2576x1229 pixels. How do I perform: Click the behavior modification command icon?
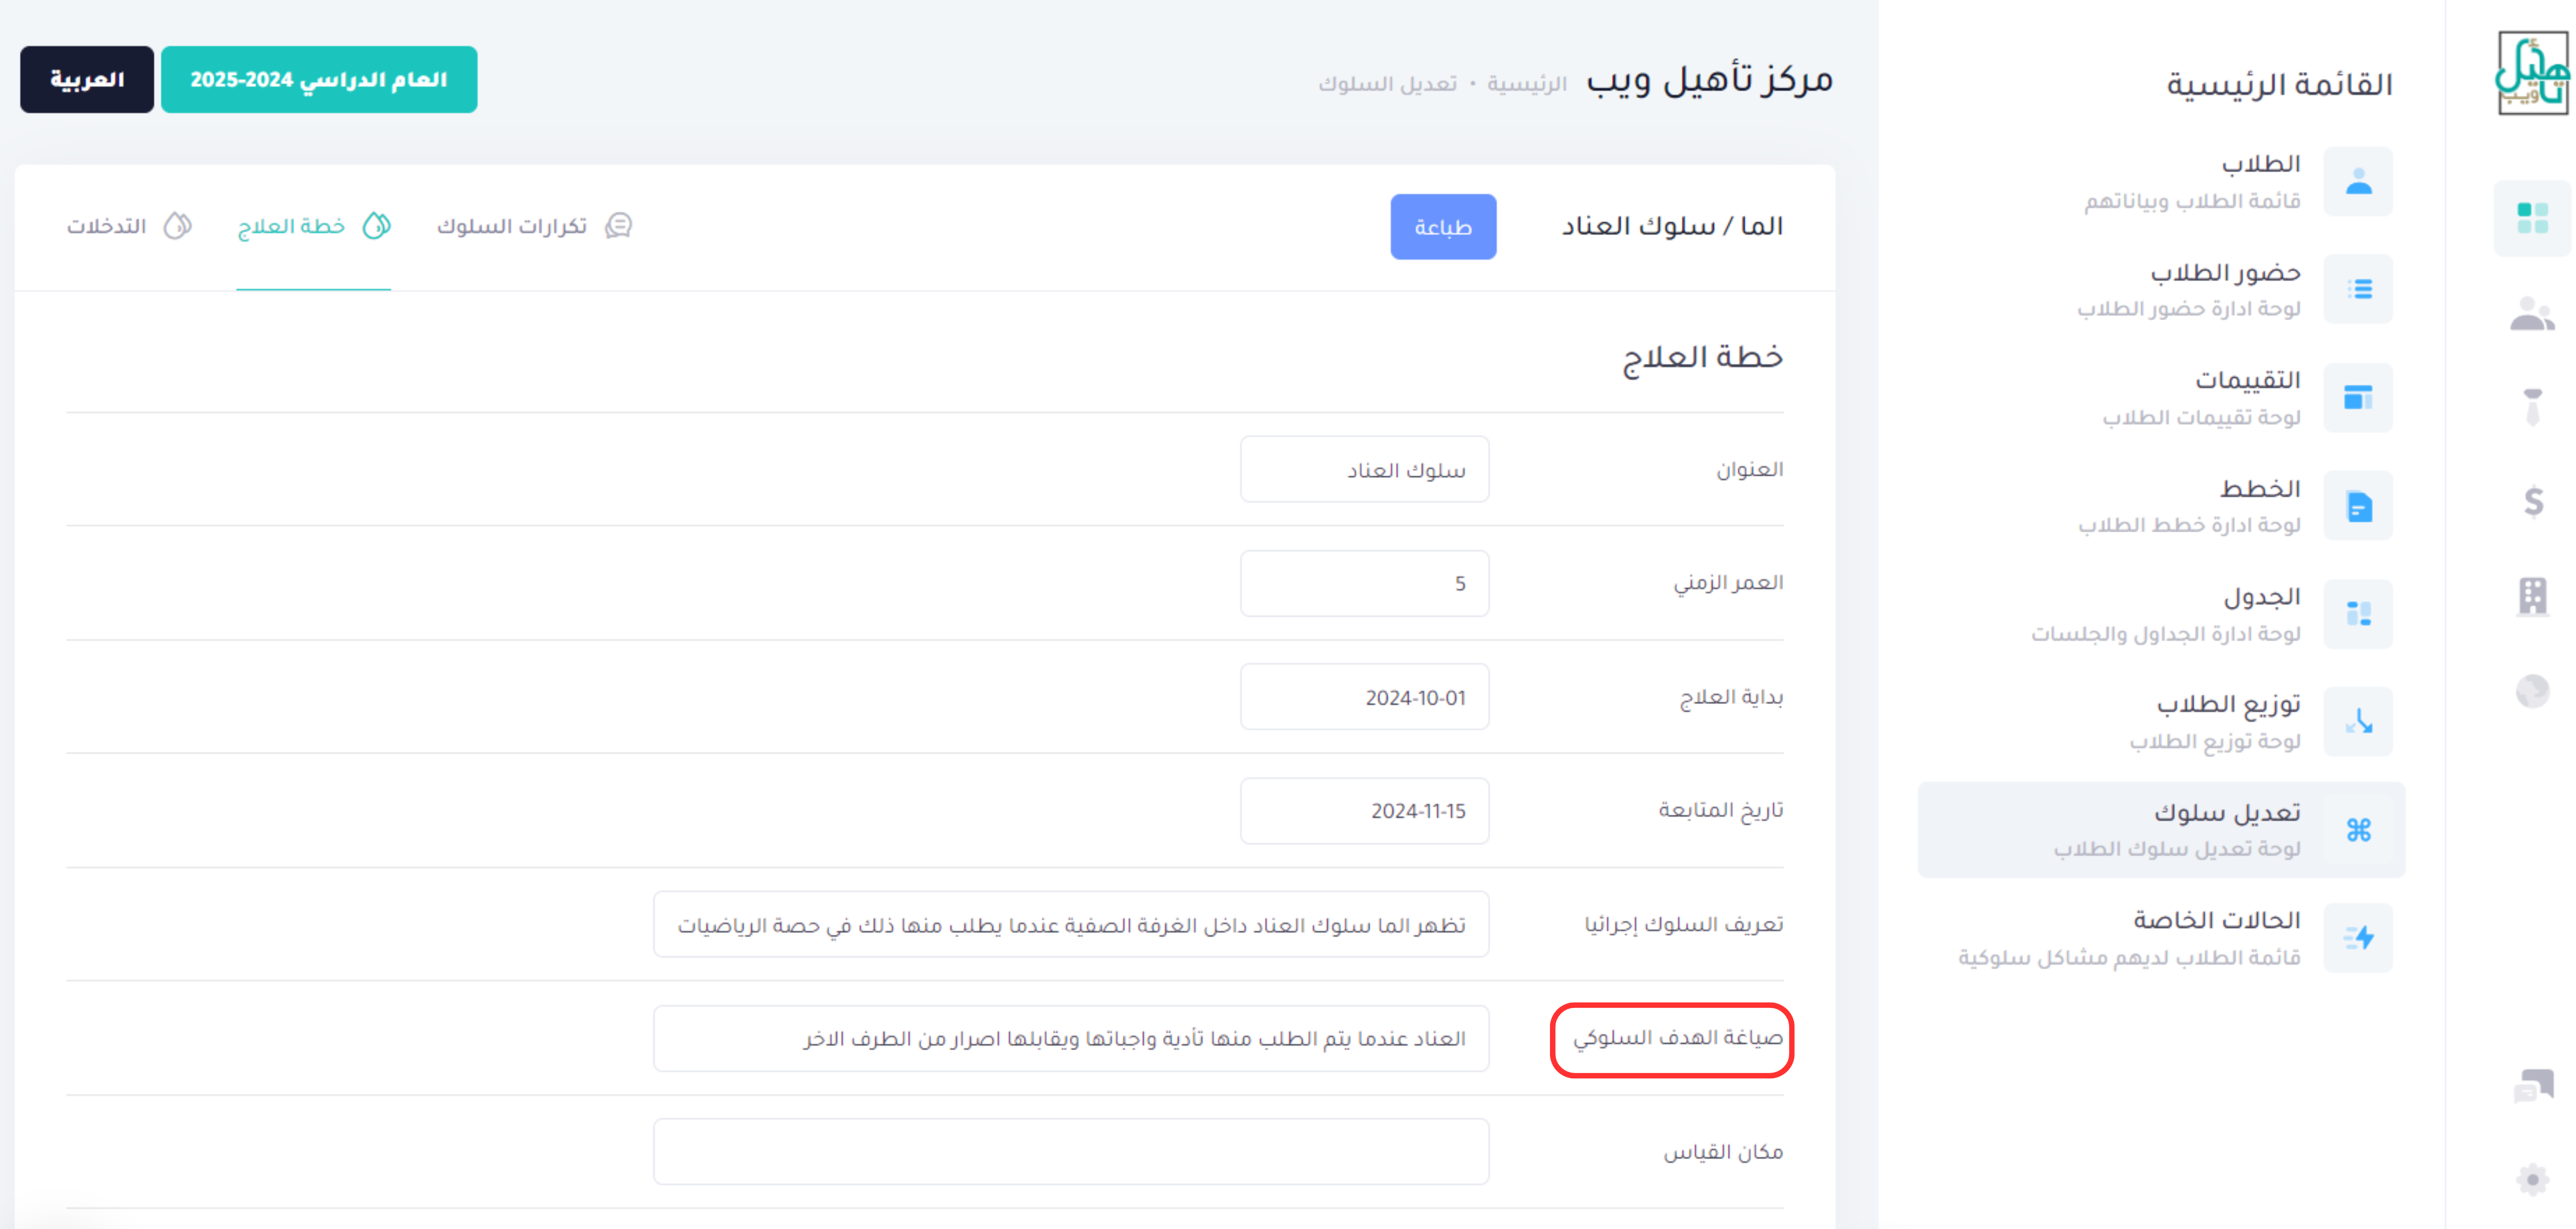click(x=2358, y=830)
